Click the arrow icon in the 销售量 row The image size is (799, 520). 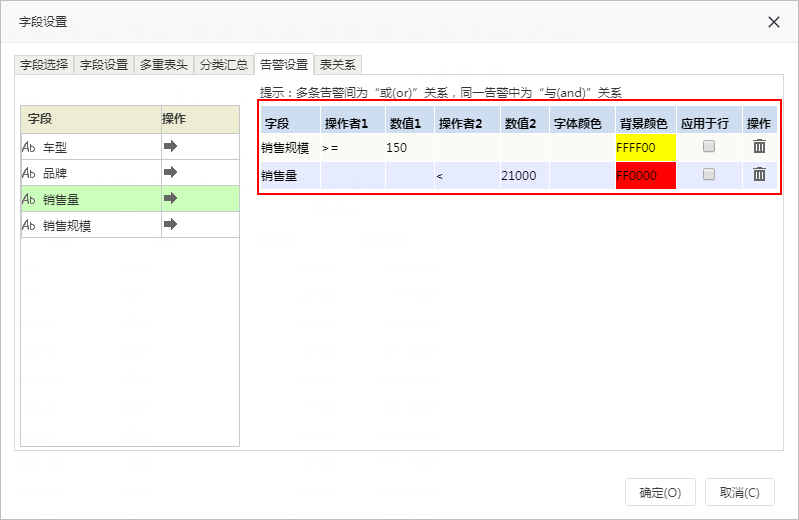(x=170, y=198)
